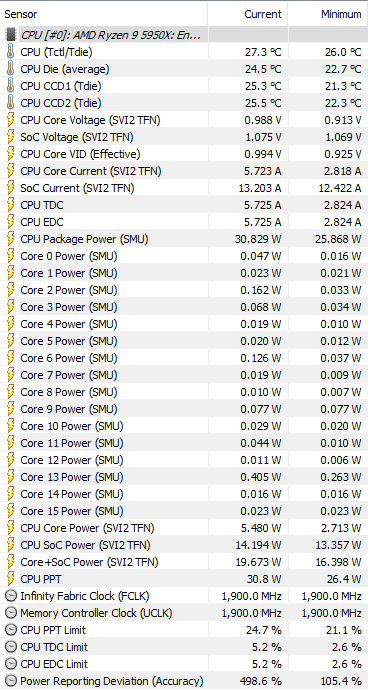This screenshot has height=690, width=368.
Task: Click the Minimum column header
Action: (x=328, y=14)
